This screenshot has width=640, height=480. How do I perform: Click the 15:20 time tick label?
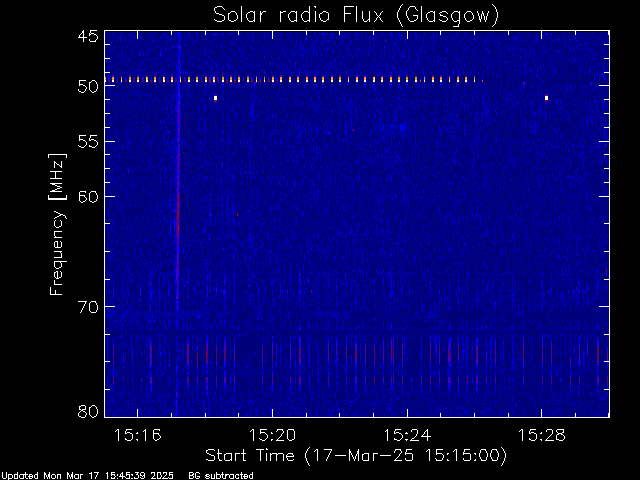(272, 435)
